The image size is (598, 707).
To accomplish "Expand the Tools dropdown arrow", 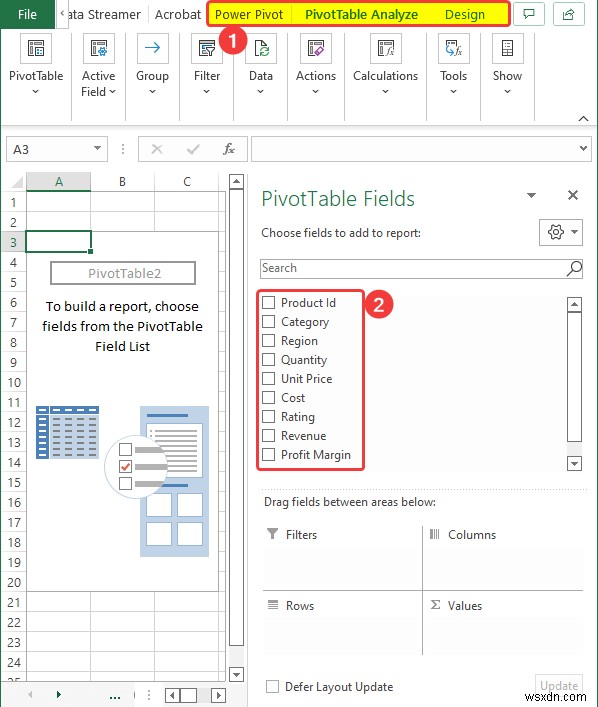I will click(453, 92).
